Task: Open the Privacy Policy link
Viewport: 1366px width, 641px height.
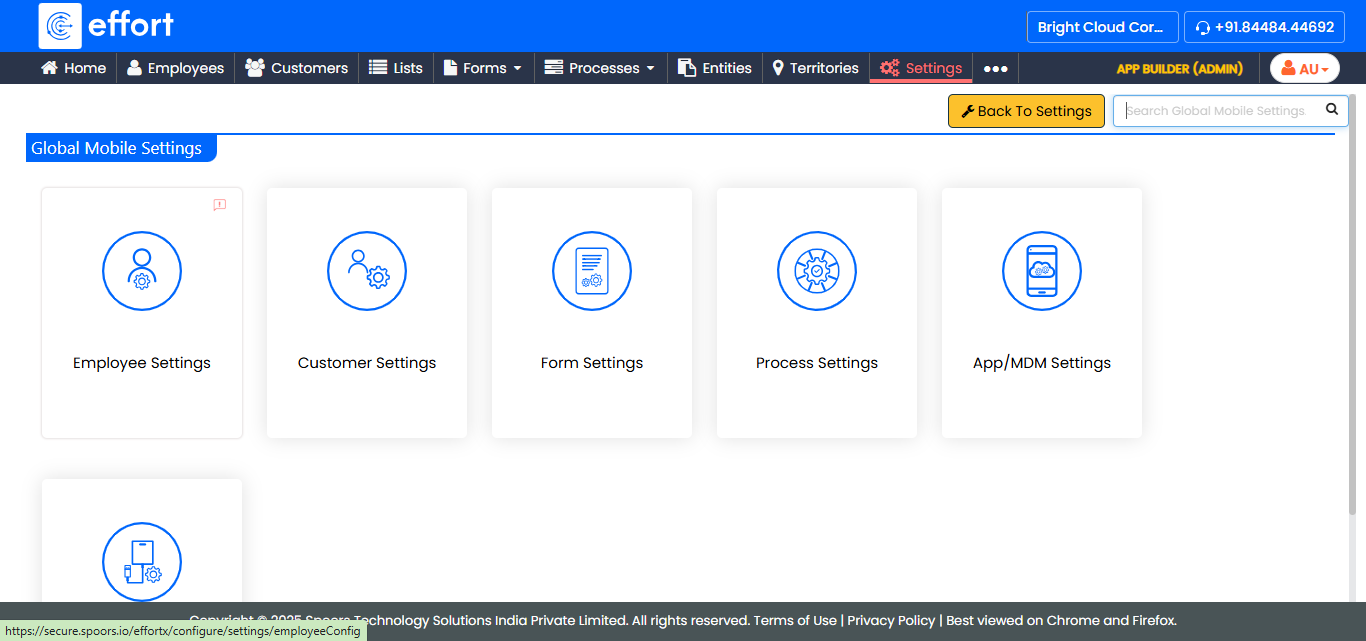Action: coord(891,620)
